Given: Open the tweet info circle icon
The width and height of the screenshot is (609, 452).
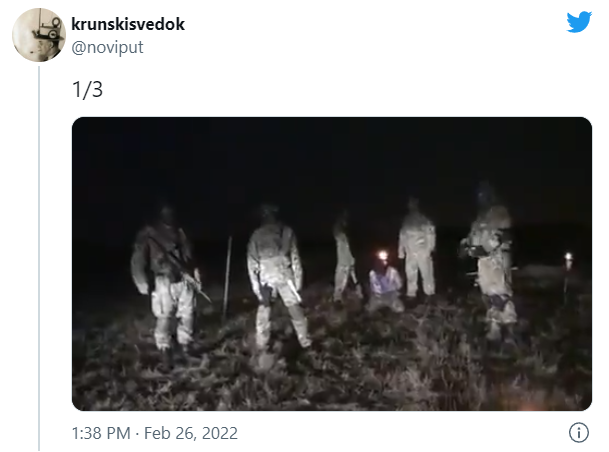Looking at the screenshot, I should (x=579, y=432).
